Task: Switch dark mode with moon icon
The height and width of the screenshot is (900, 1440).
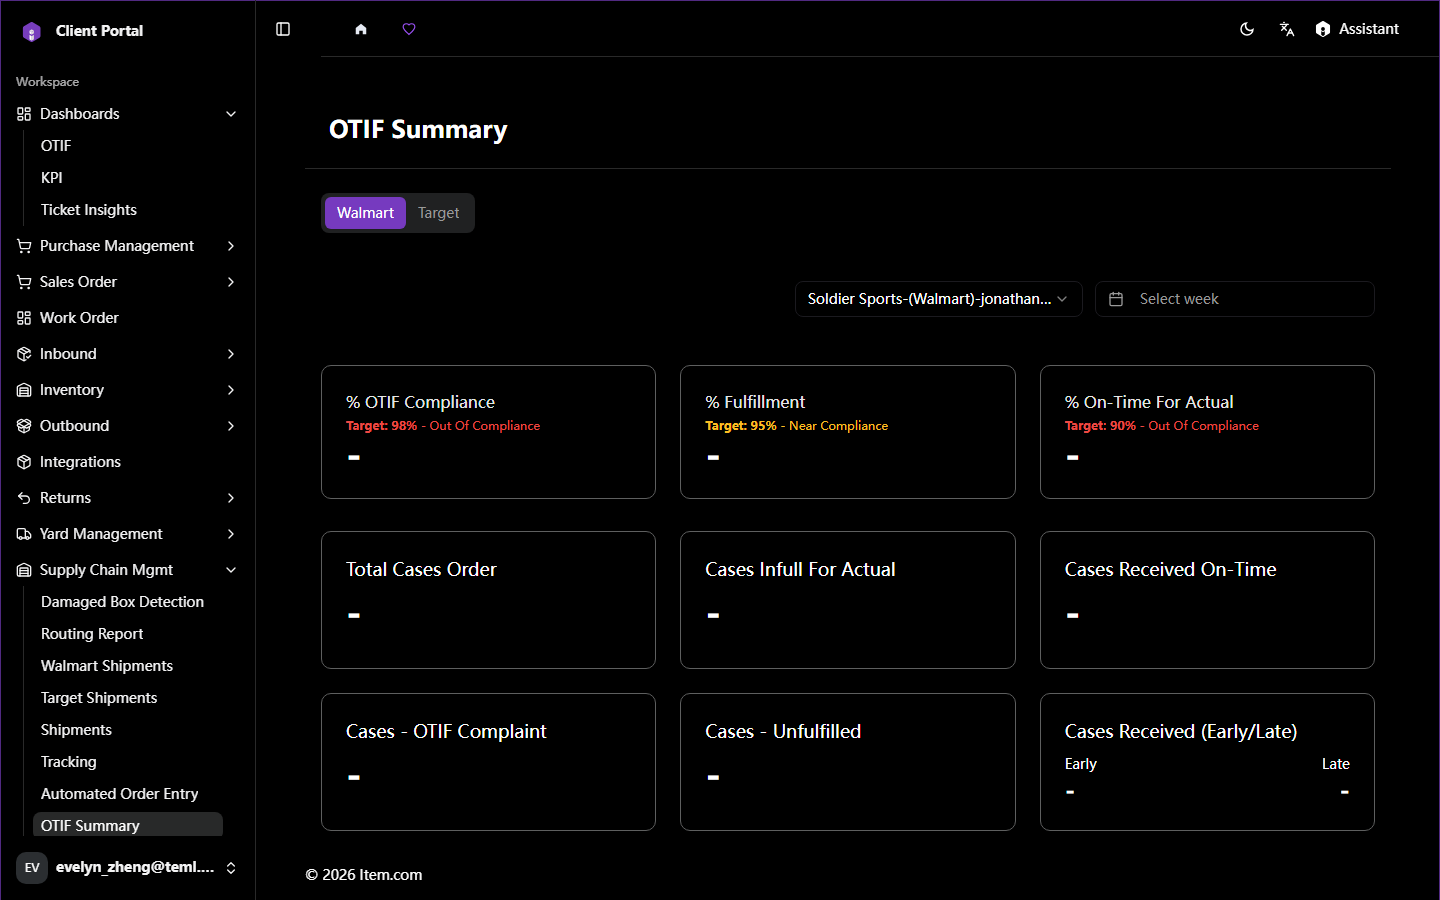Action: pyautogui.click(x=1247, y=29)
